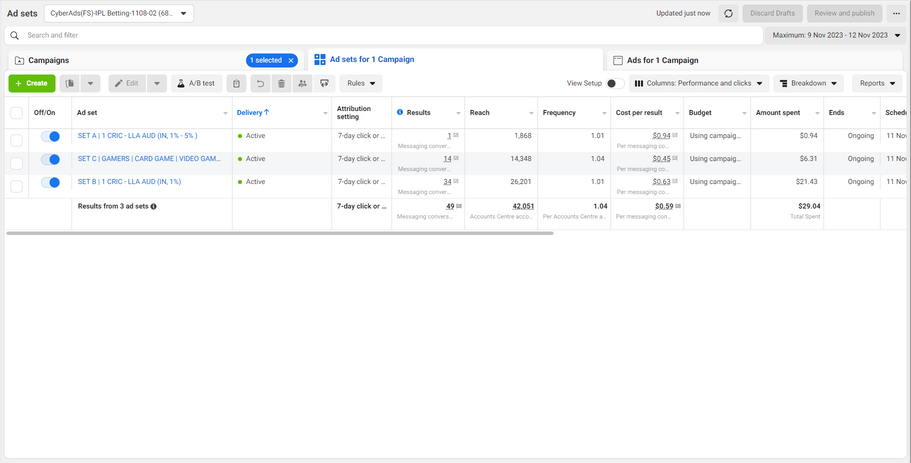Open the Breakdown dropdown

pyautogui.click(x=808, y=84)
